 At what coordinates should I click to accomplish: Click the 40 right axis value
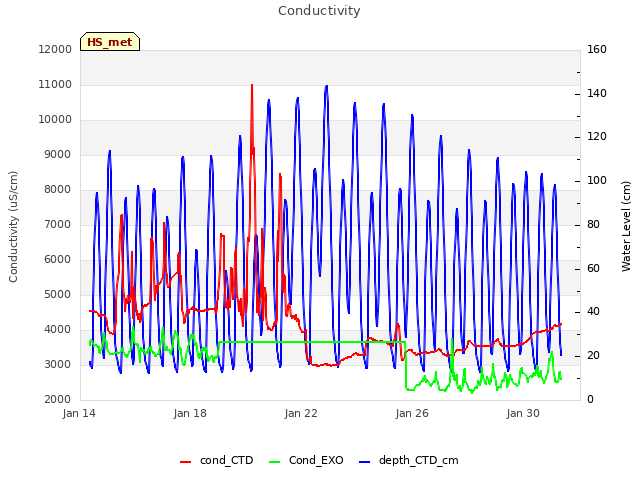pos(593,312)
